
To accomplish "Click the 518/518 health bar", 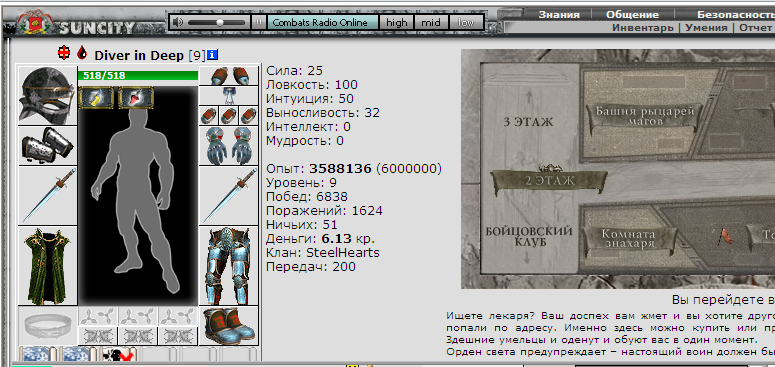I will (x=138, y=76).
